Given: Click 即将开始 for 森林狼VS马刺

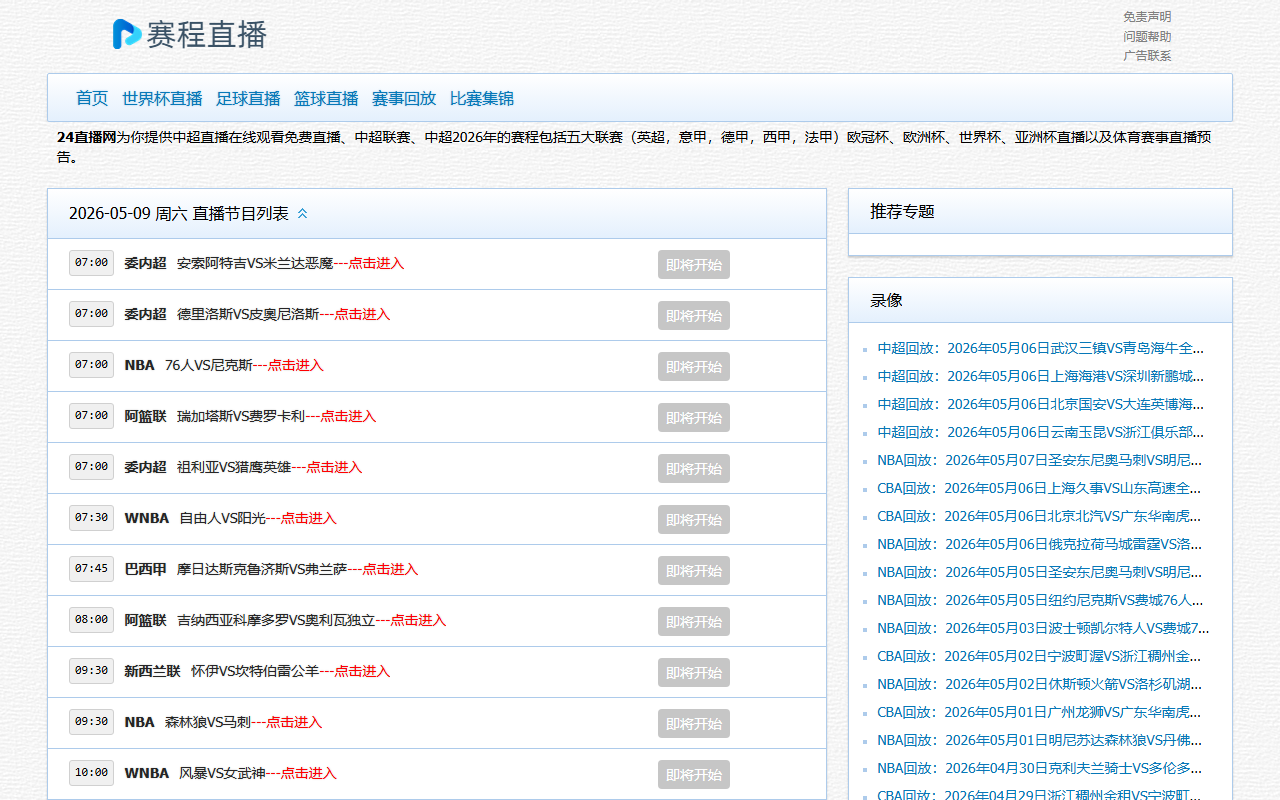Looking at the screenshot, I should pyautogui.click(x=694, y=724).
